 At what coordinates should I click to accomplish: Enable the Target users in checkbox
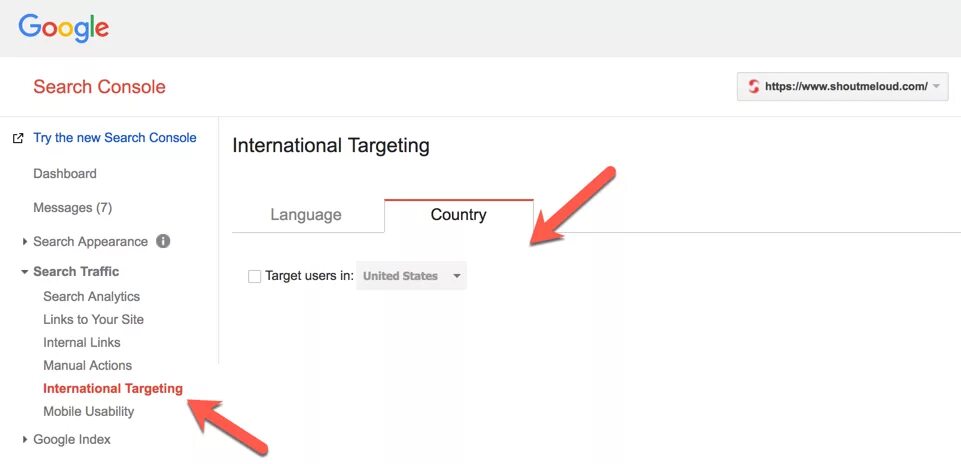point(254,276)
